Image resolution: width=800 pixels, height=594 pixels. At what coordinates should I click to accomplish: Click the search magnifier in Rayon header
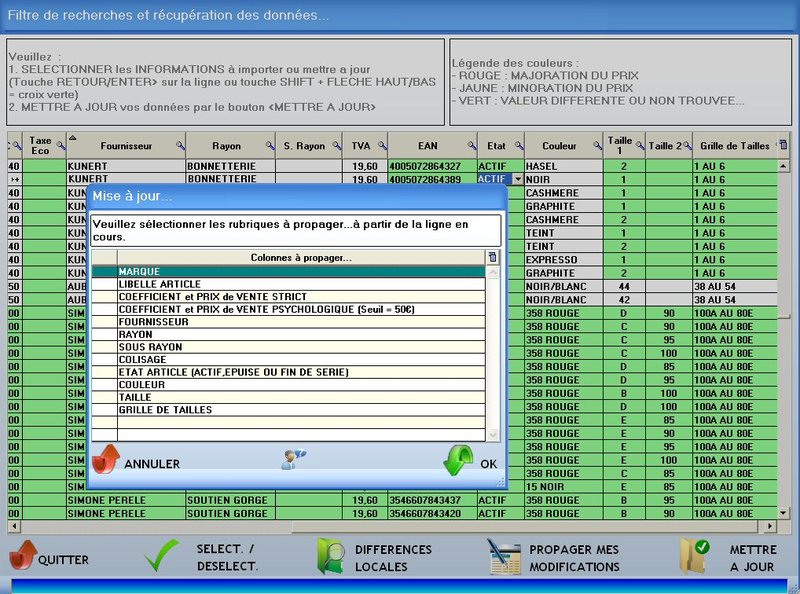(270, 145)
